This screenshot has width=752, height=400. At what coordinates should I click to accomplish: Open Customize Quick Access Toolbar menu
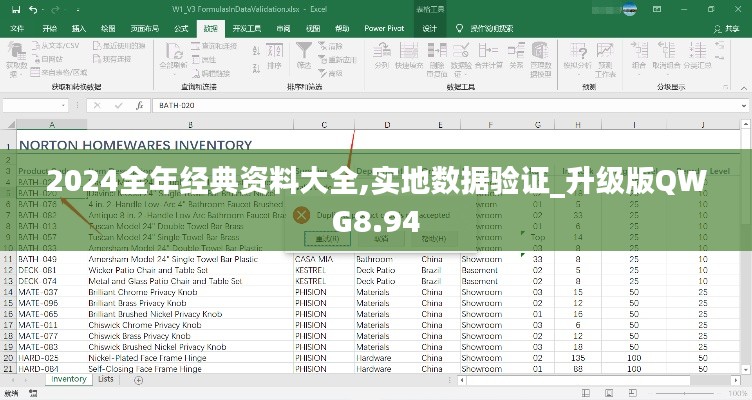pos(78,10)
